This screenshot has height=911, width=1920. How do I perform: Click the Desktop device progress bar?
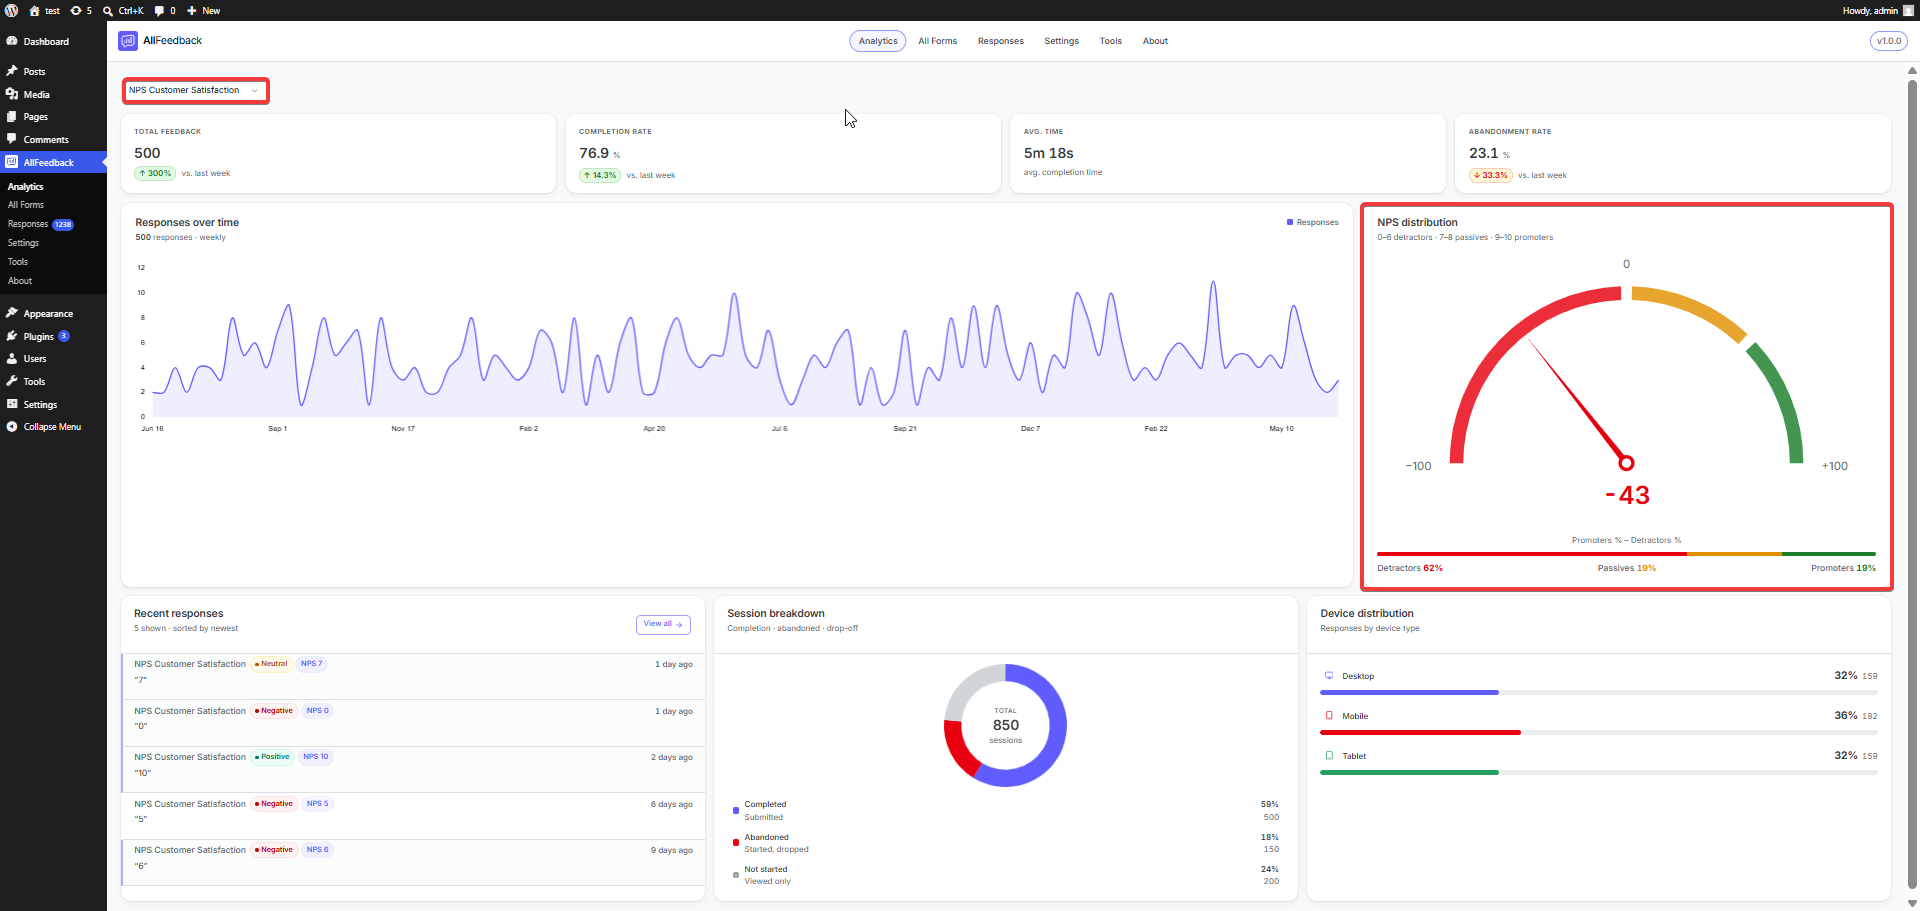coord(1598,692)
